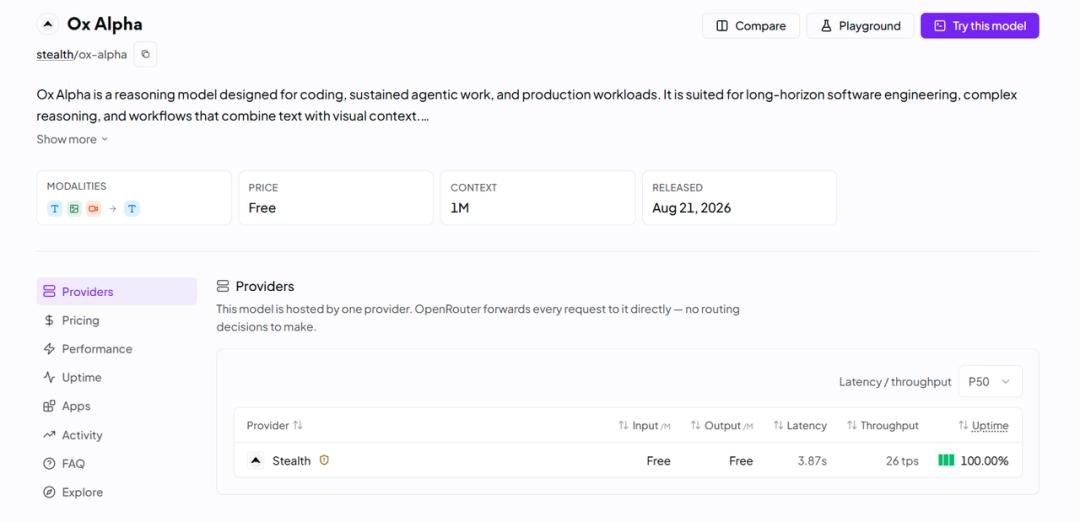Sort providers by Latency

pyautogui.click(x=800, y=426)
